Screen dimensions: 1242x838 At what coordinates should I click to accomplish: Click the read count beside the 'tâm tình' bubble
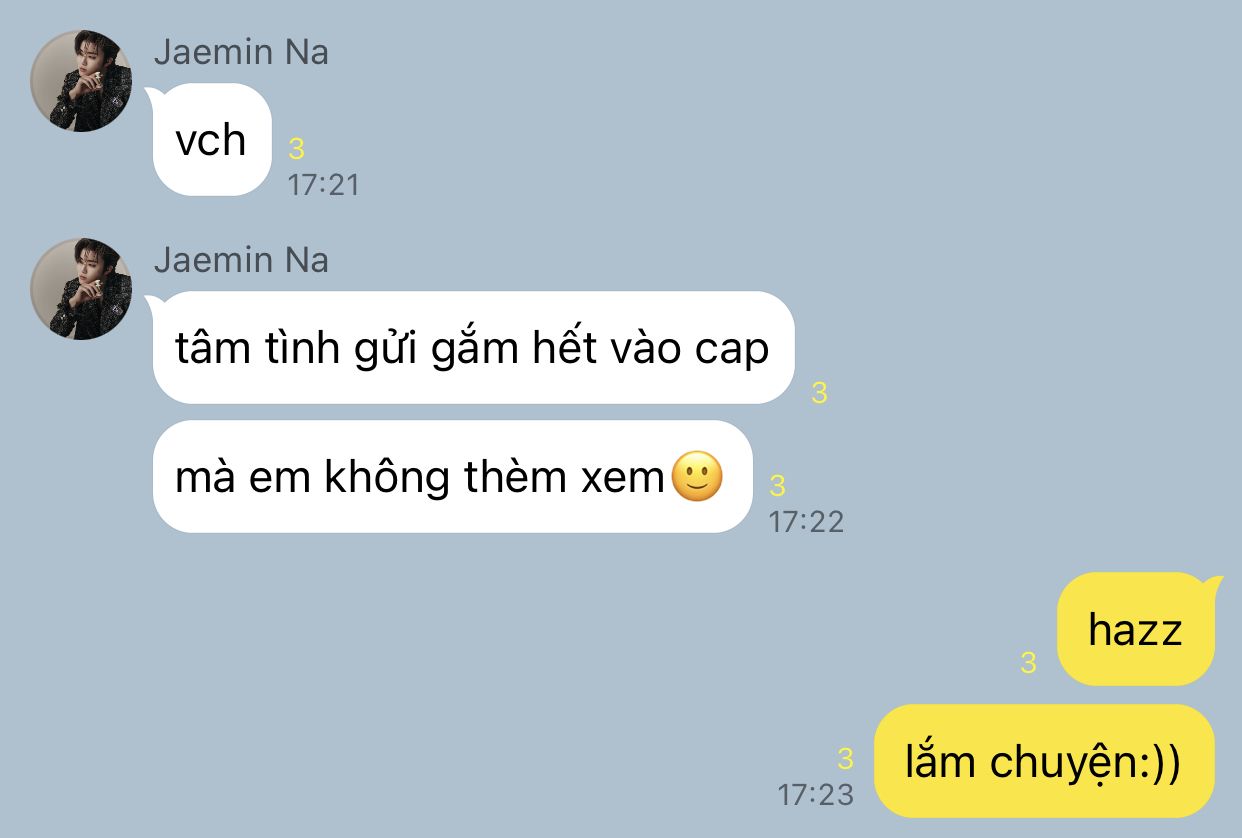[x=819, y=393]
